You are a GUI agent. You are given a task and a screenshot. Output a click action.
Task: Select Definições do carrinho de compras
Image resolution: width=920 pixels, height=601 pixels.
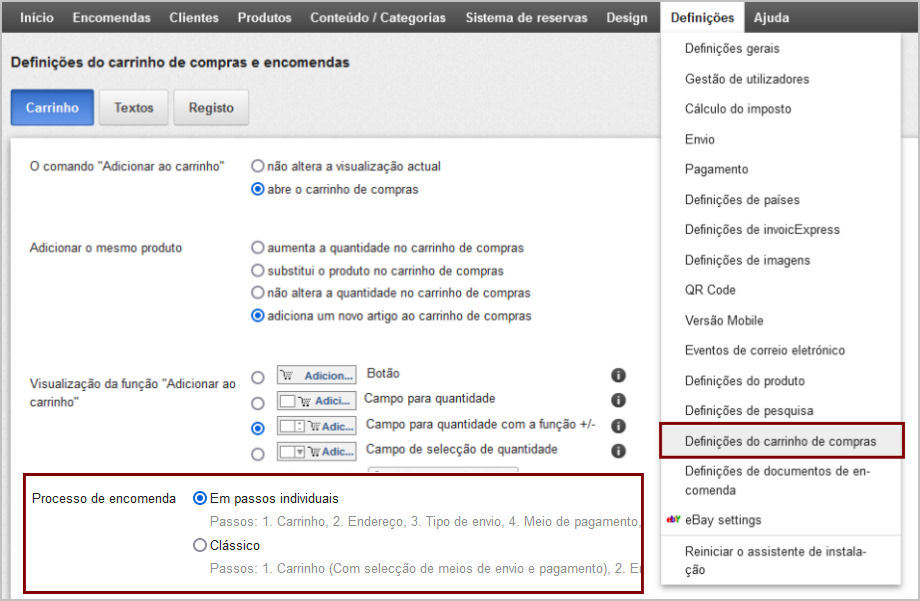pyautogui.click(x=781, y=441)
